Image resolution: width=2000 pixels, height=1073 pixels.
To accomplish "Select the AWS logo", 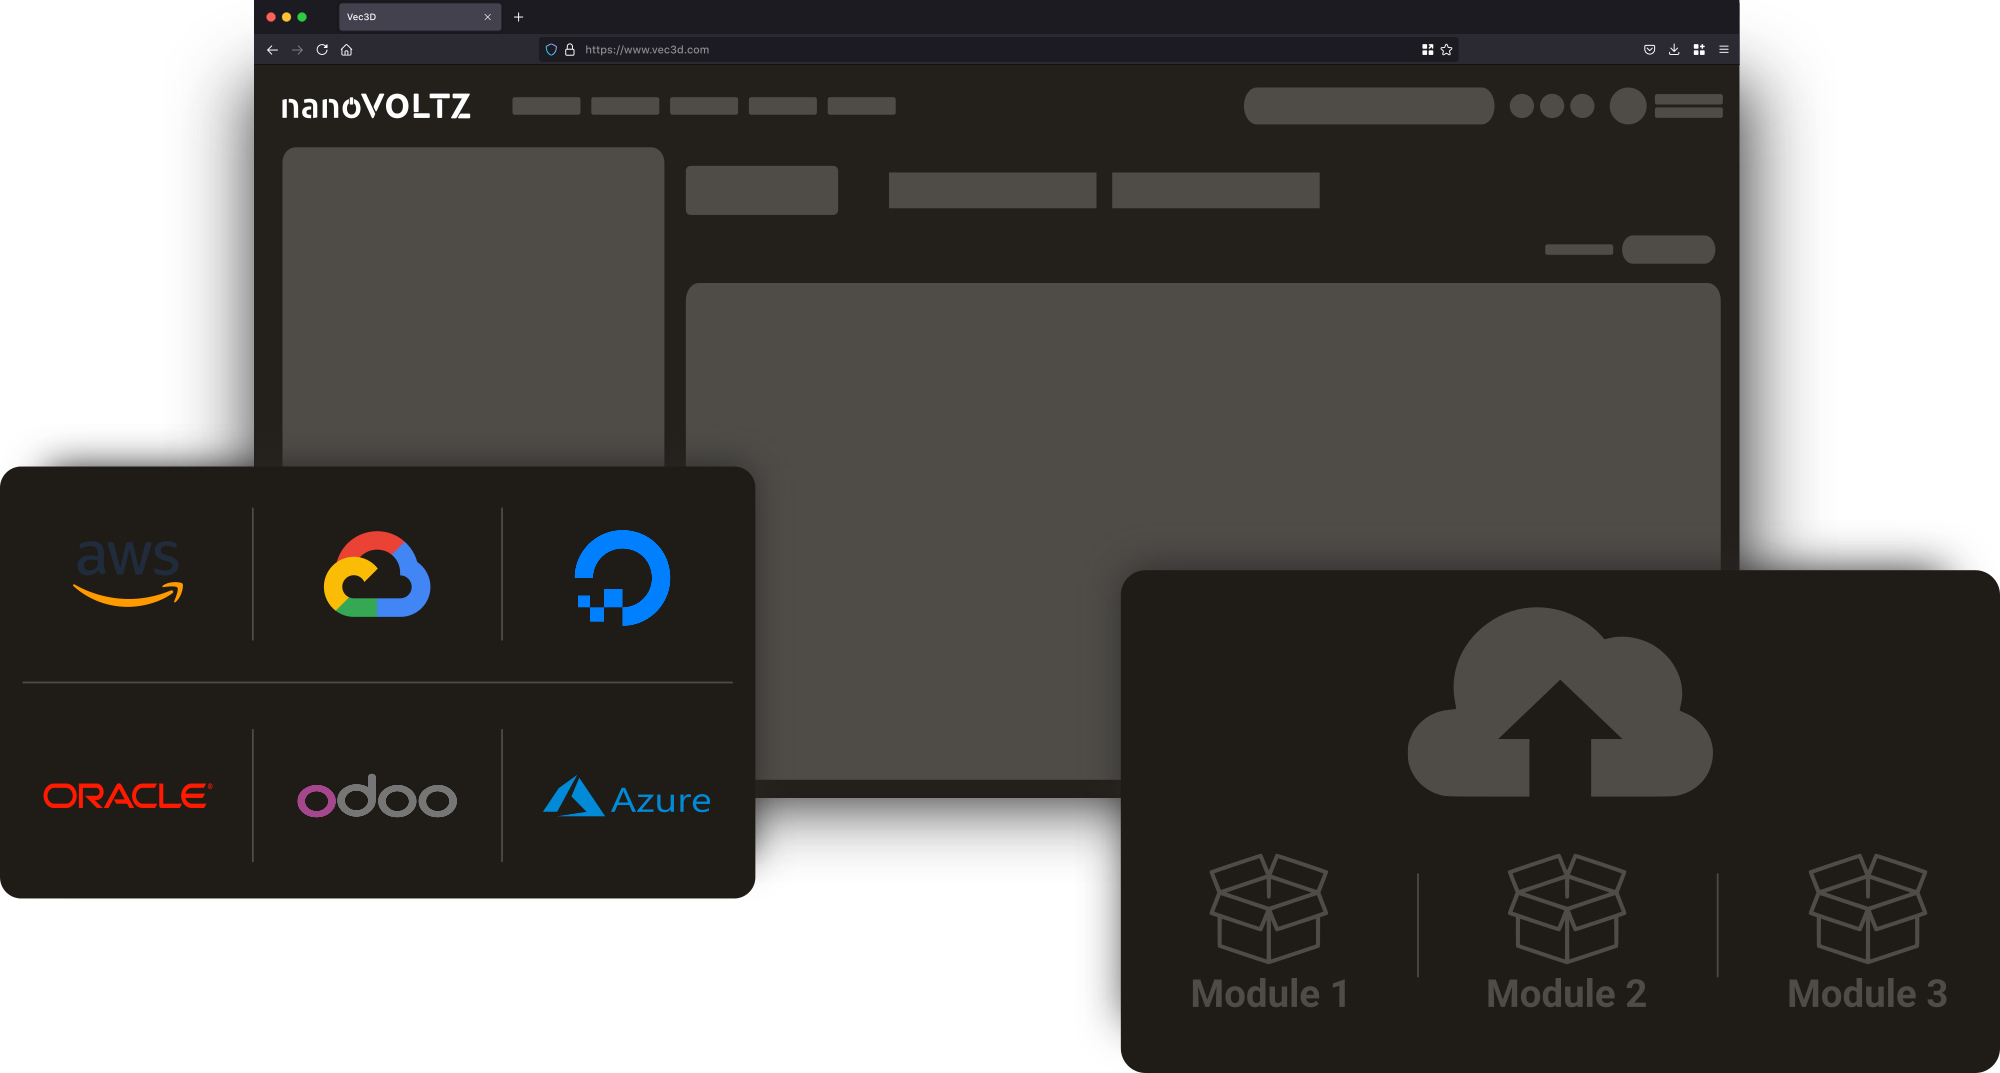I will (128, 572).
